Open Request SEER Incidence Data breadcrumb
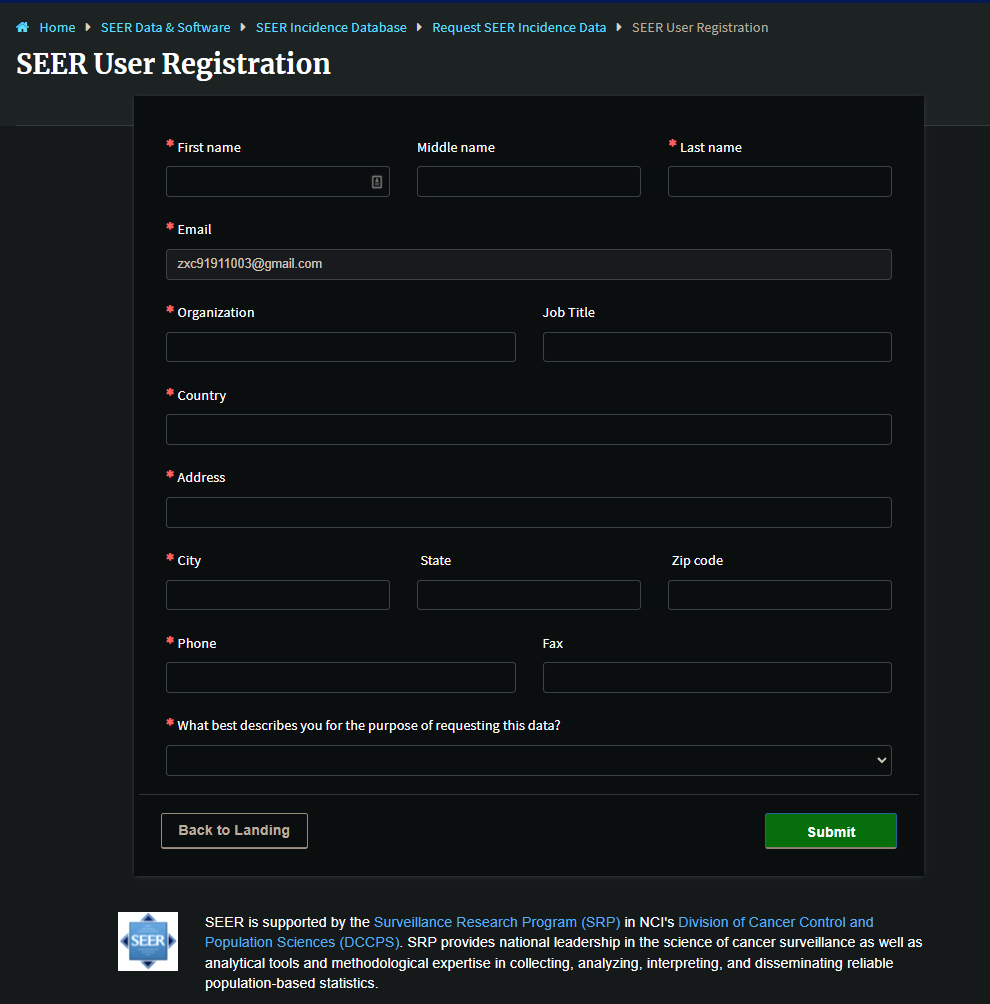 click(519, 28)
